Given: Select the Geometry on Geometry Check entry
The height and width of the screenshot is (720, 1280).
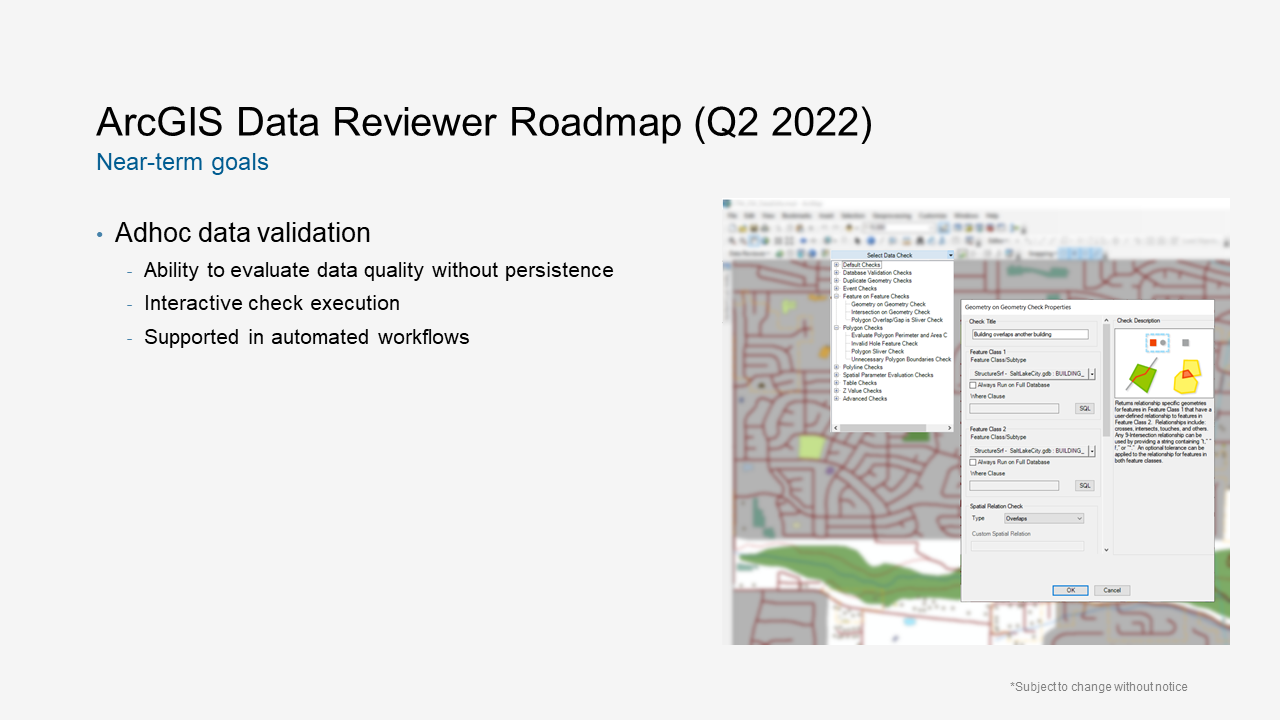Looking at the screenshot, I should [x=889, y=304].
